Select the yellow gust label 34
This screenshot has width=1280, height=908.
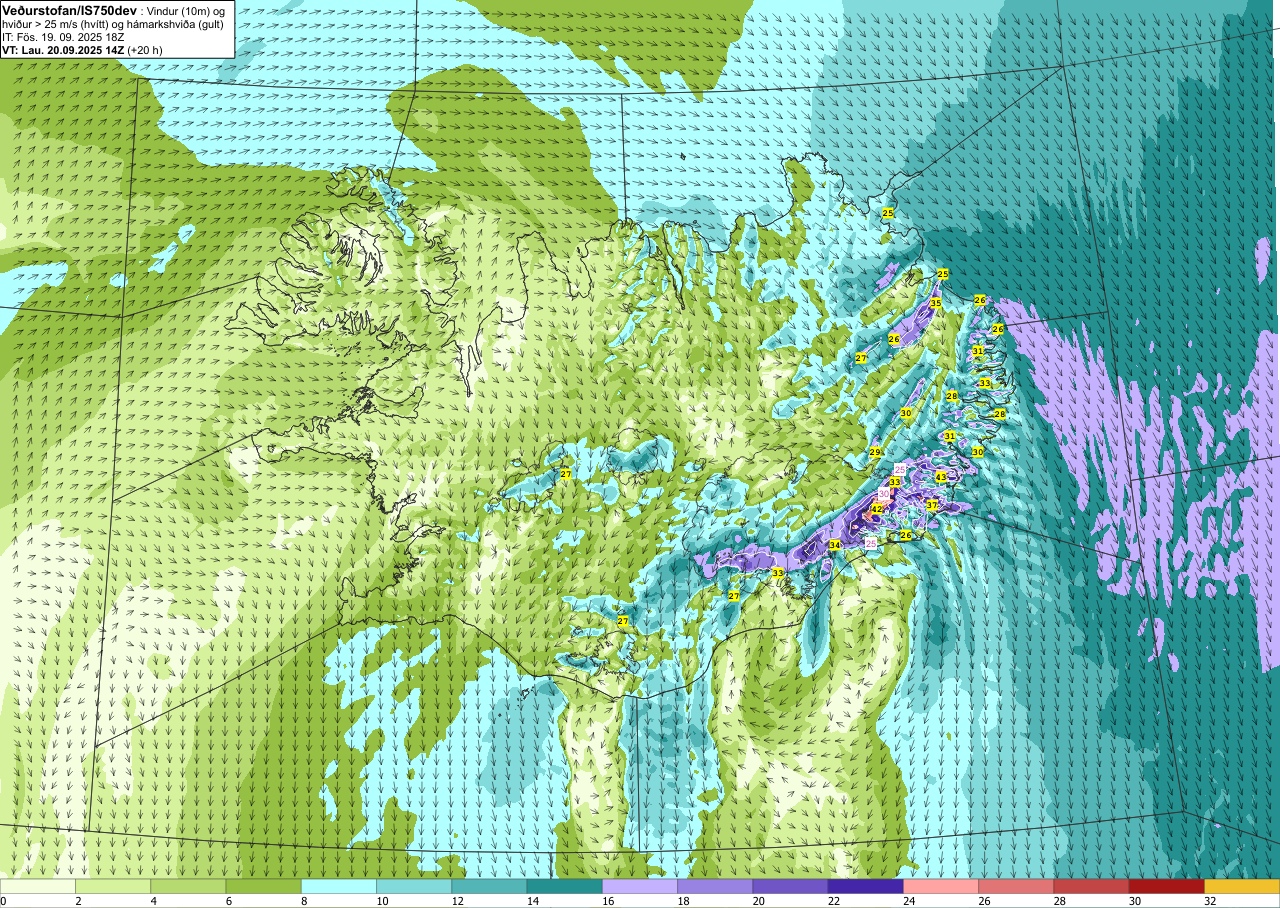coord(835,545)
